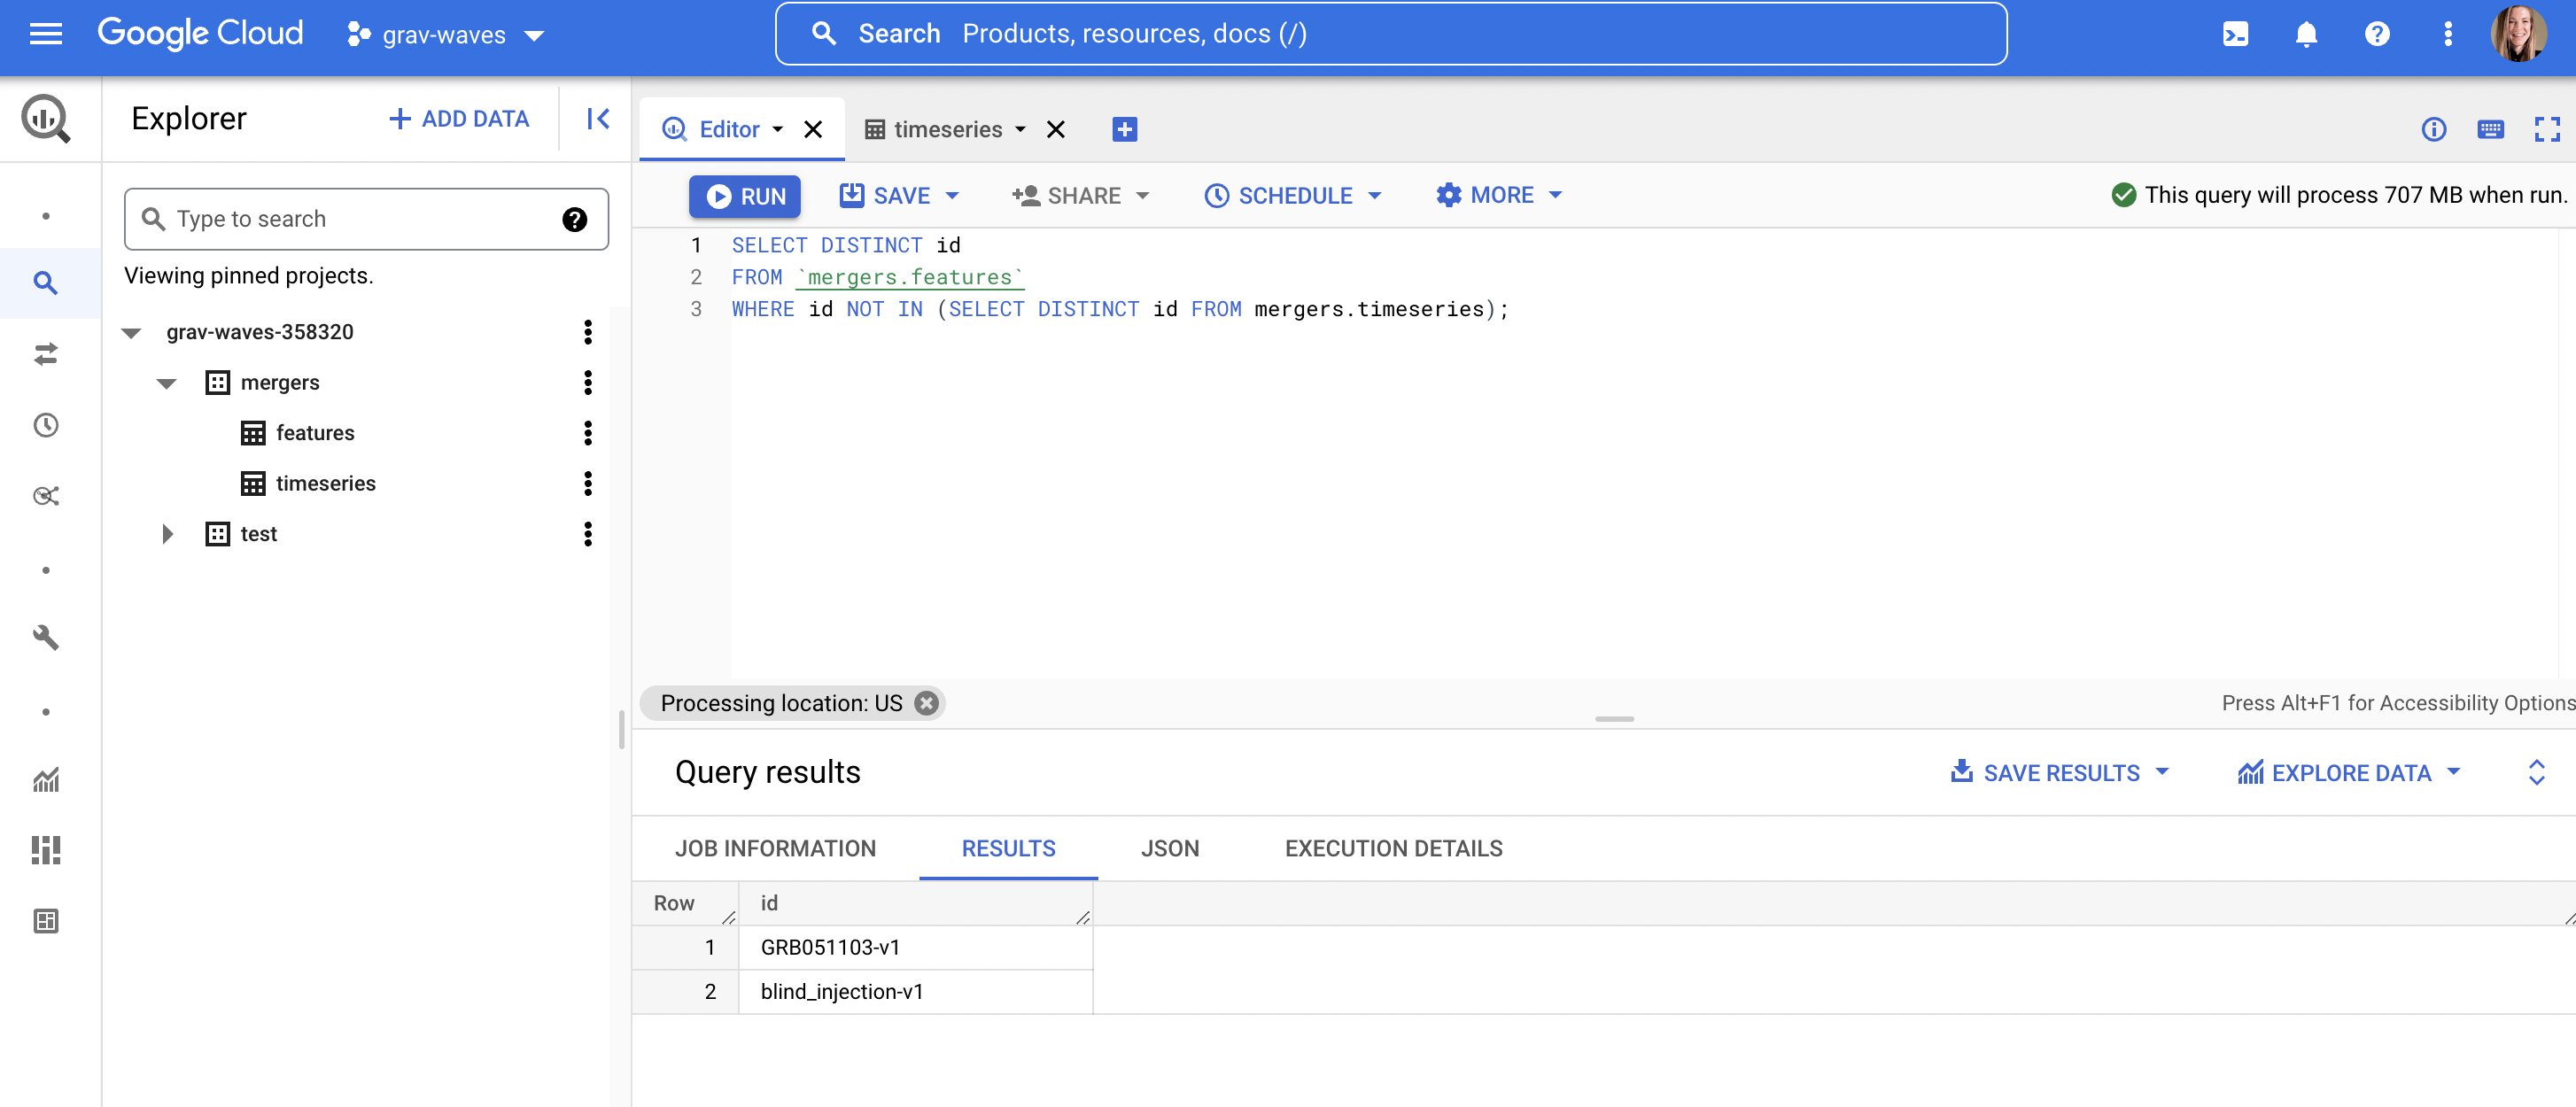The image size is (2576, 1107).
Task: Expand the test dataset
Action: [167, 534]
